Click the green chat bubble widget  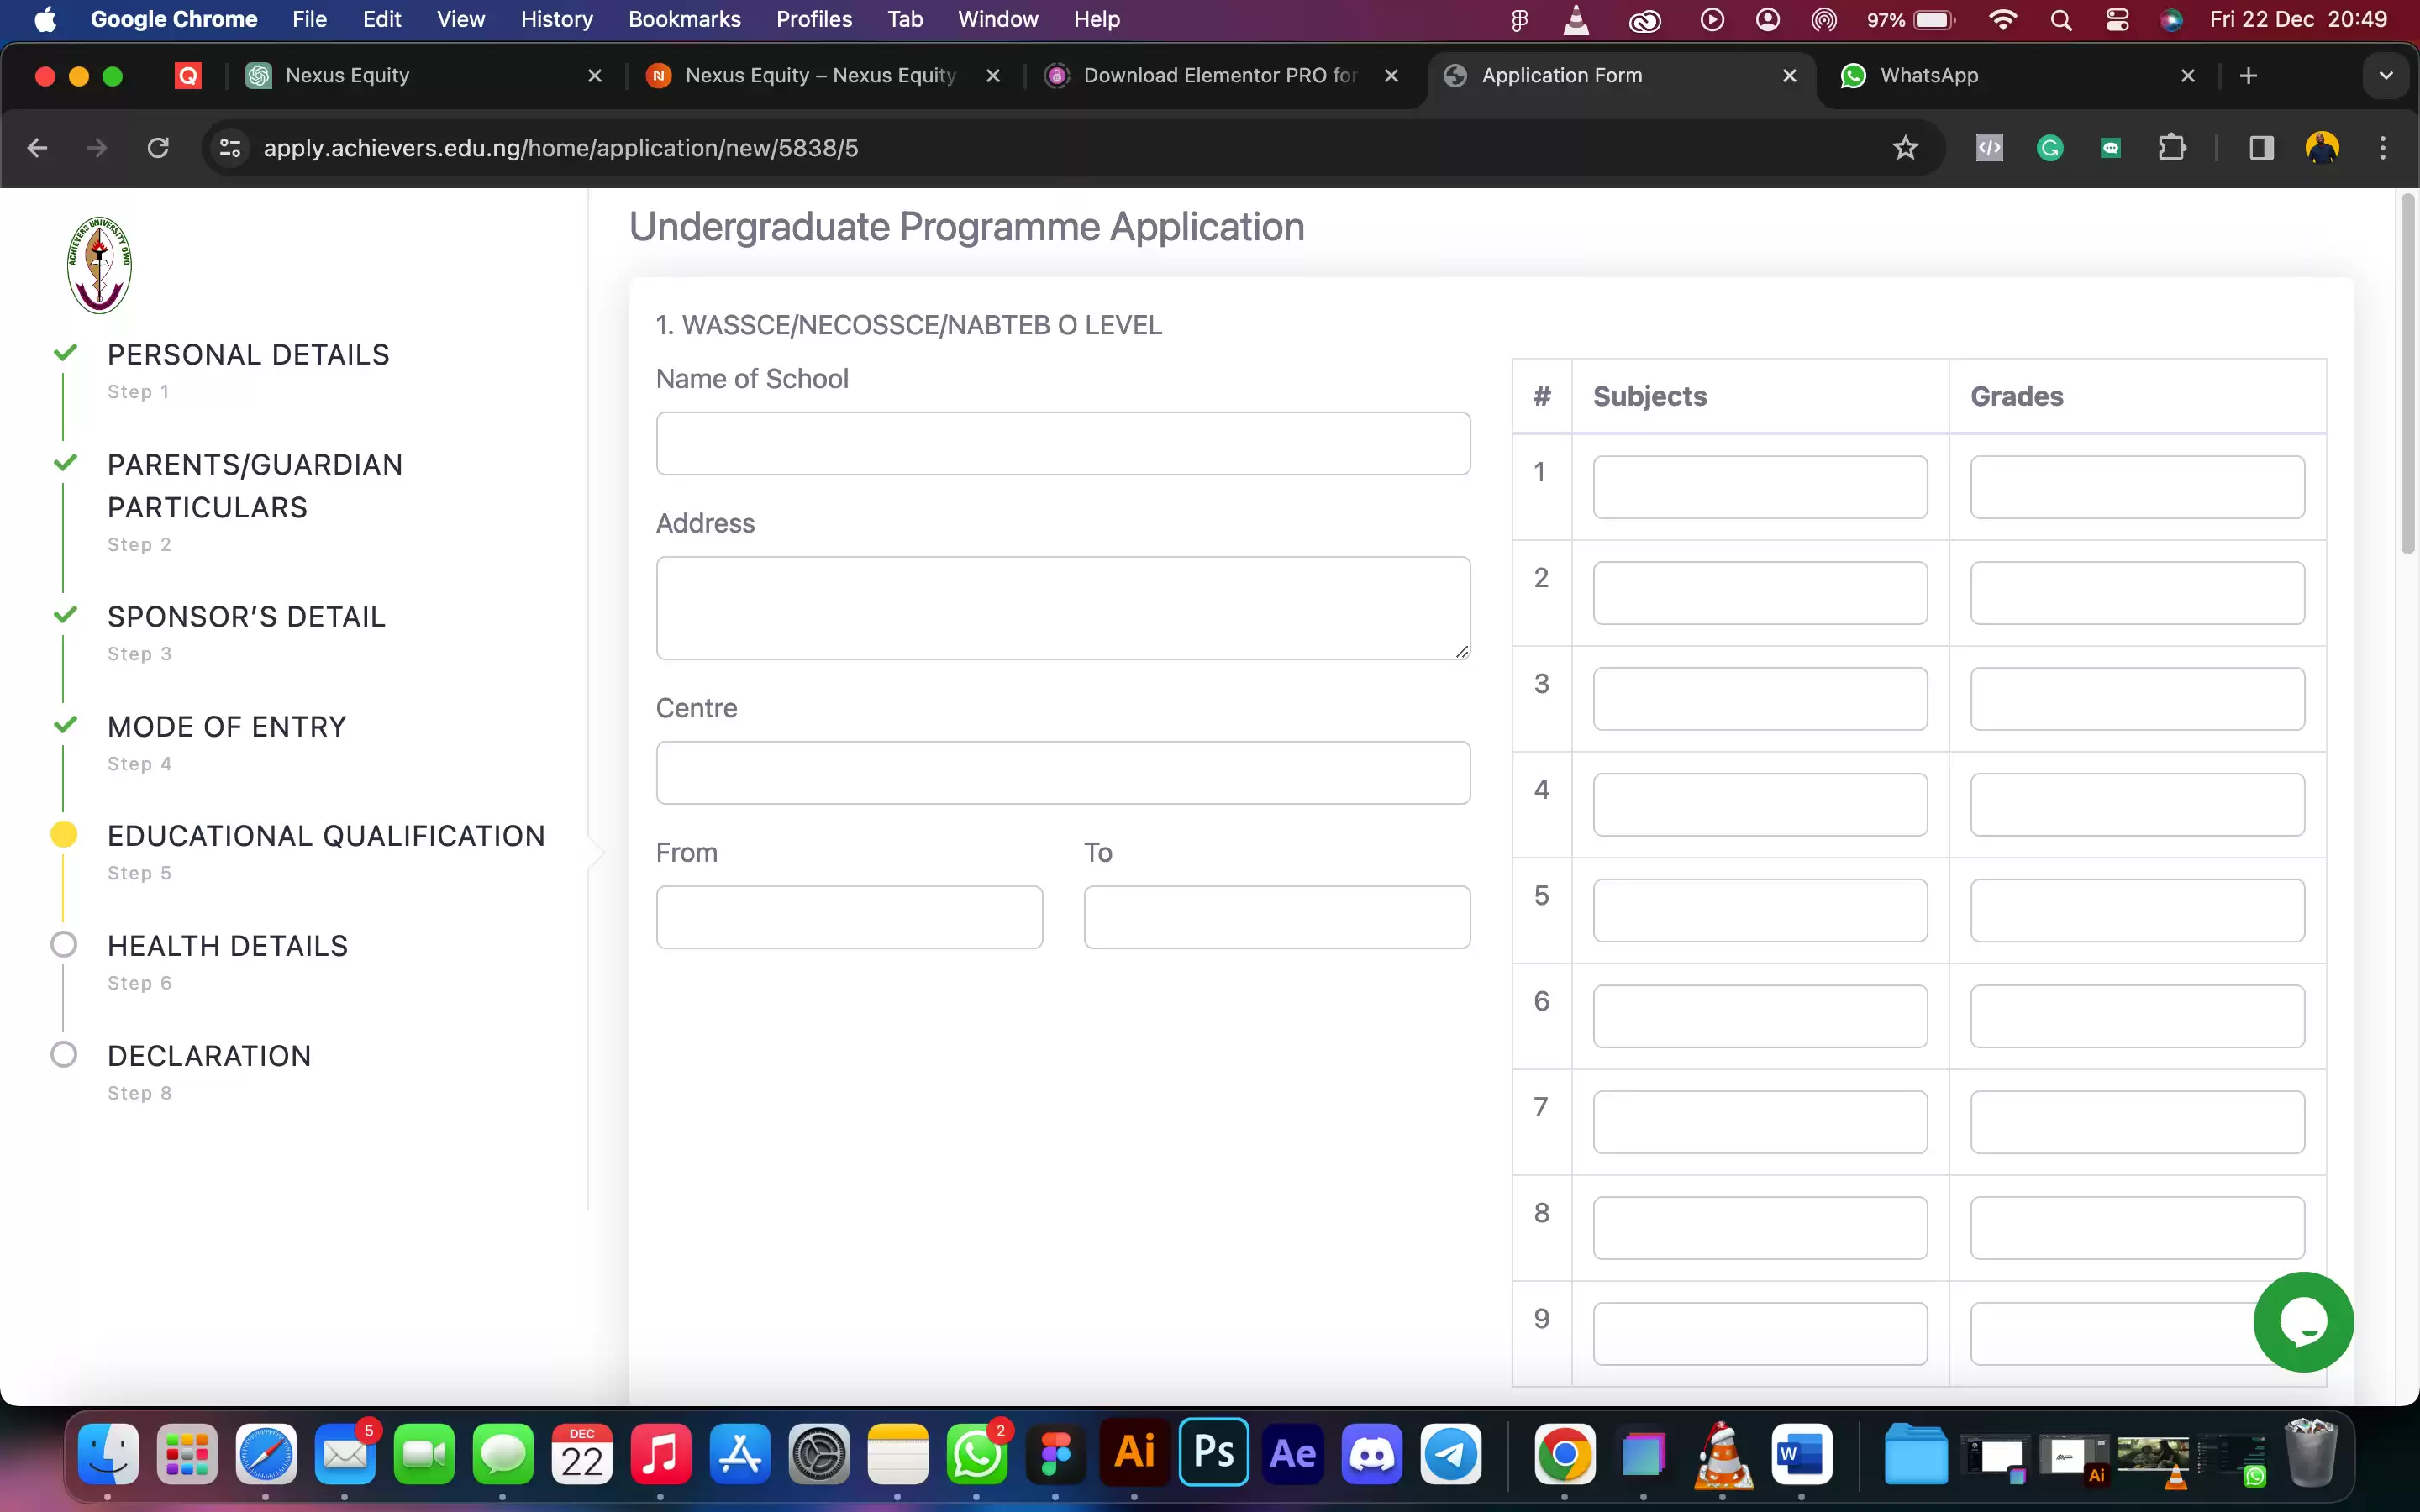tap(2302, 1321)
